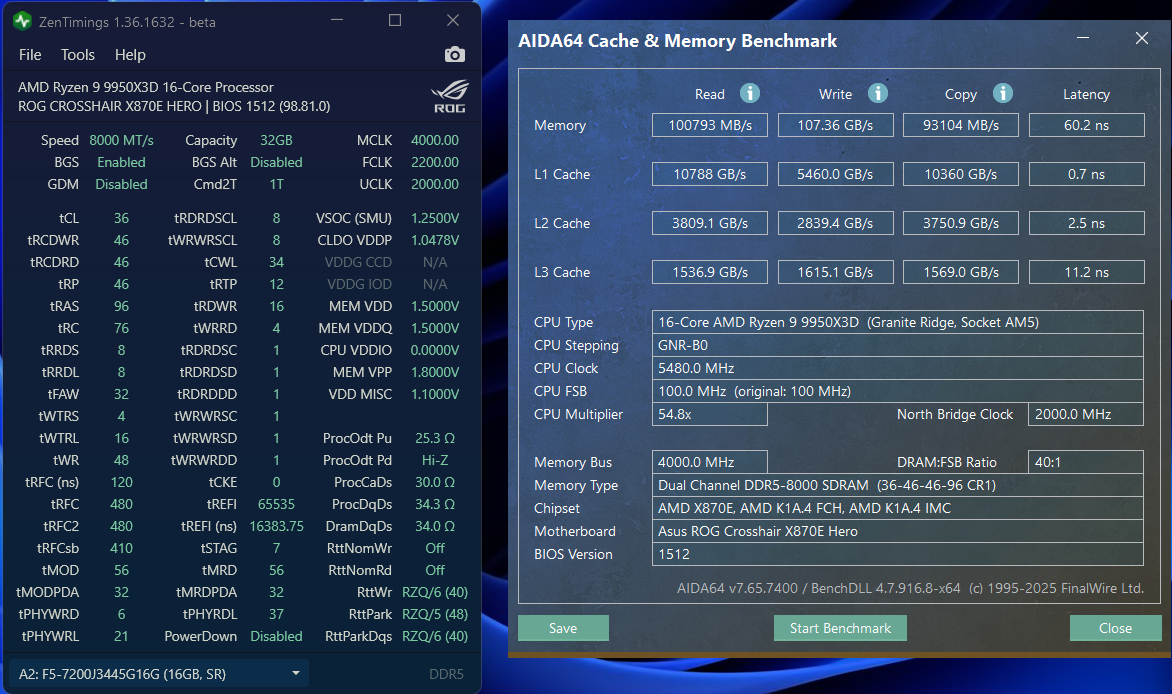The width and height of the screenshot is (1172, 694).
Task: Click the CPU Multiplier field 54.8x
Action: (x=710, y=414)
